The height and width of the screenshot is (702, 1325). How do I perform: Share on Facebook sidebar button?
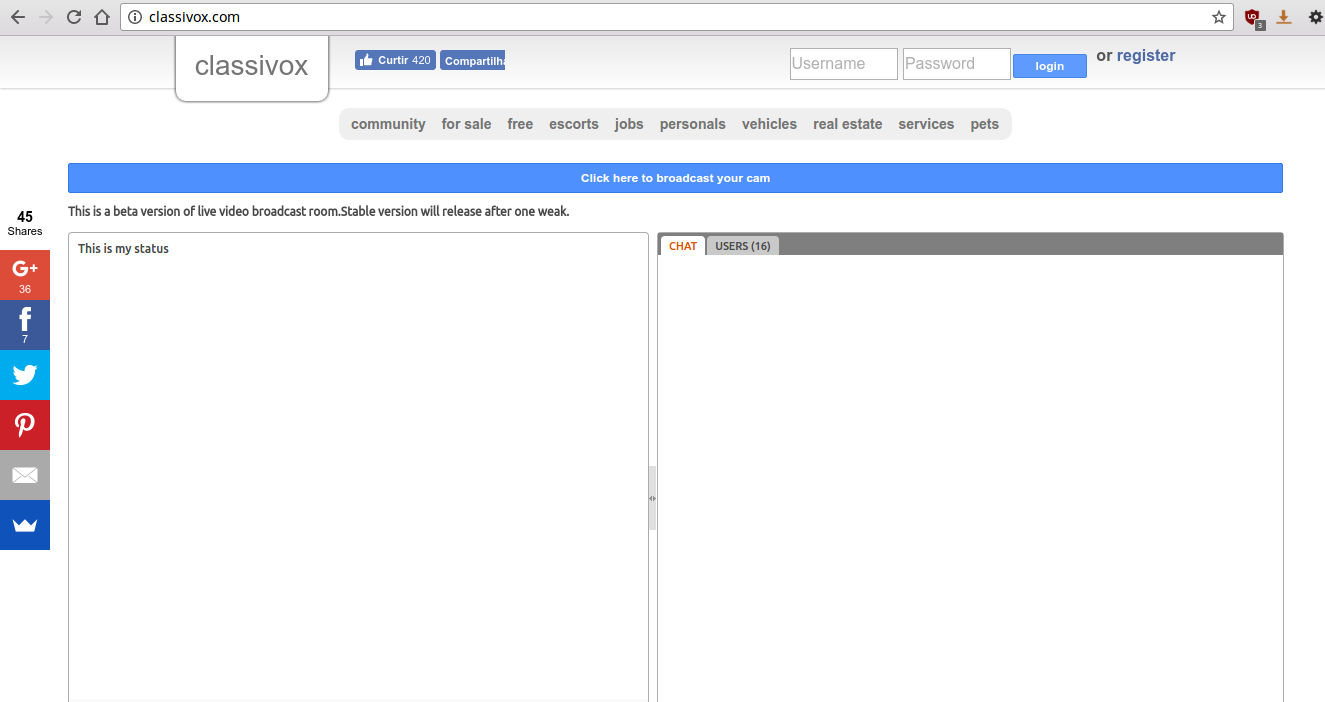(25, 325)
